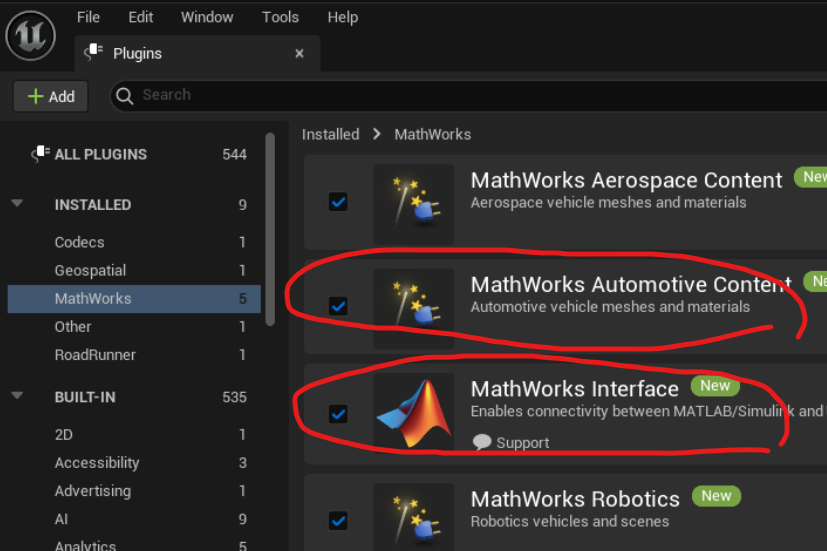Image resolution: width=827 pixels, height=551 pixels.
Task: Select the Installed category header
Action: point(134,205)
